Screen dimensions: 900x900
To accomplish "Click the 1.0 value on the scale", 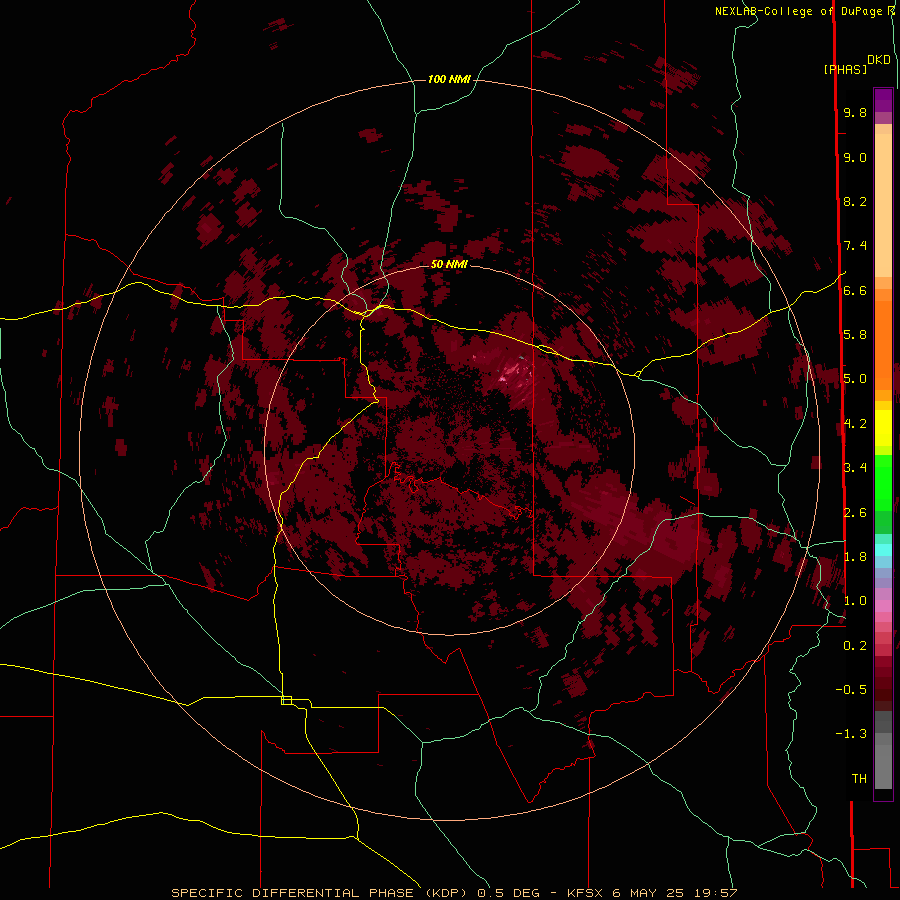I will click(x=855, y=601).
